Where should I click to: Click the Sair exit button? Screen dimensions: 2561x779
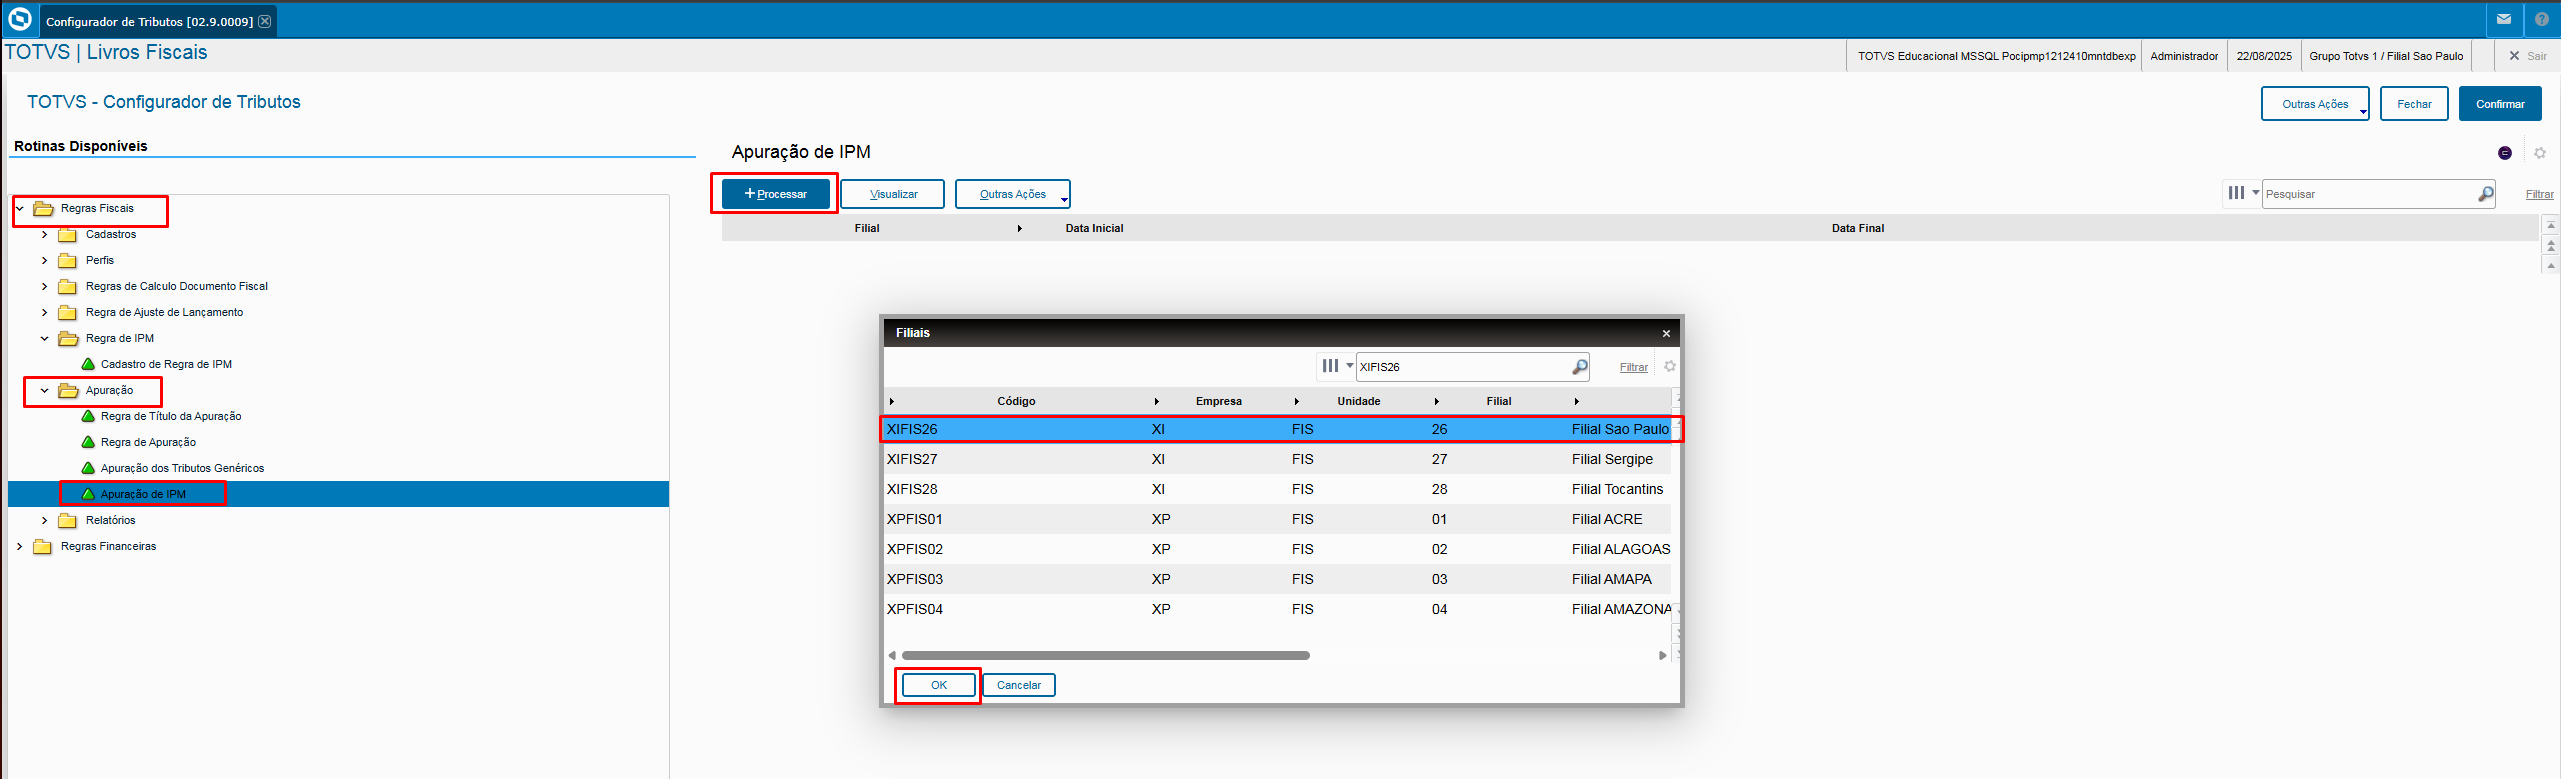click(2527, 56)
